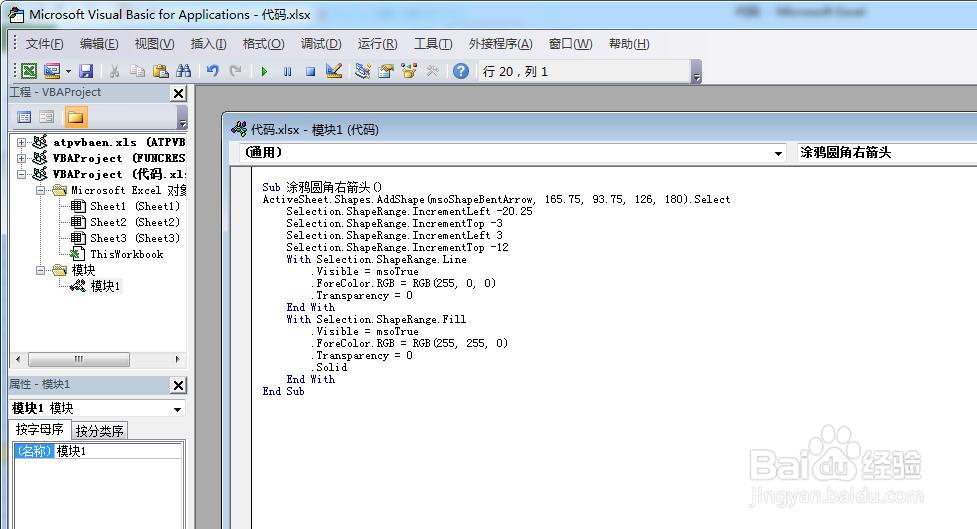This screenshot has width=977, height=529.
Task: Click View Object icon in project panel
Action: pyautogui.click(x=47, y=117)
